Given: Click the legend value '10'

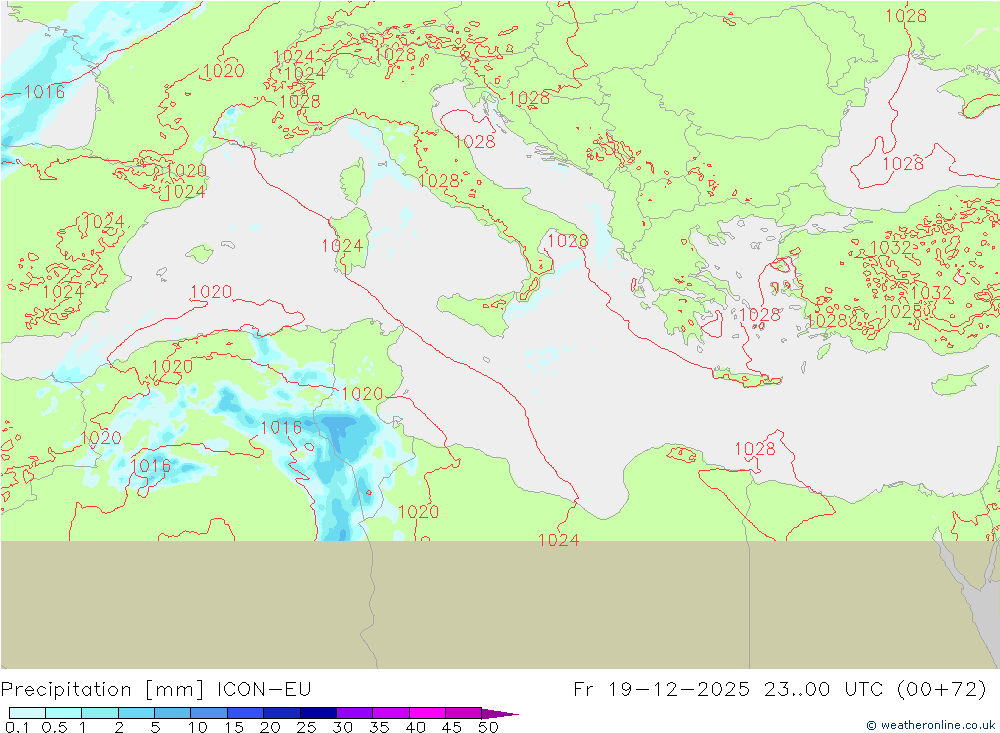Looking at the screenshot, I should point(198,727).
